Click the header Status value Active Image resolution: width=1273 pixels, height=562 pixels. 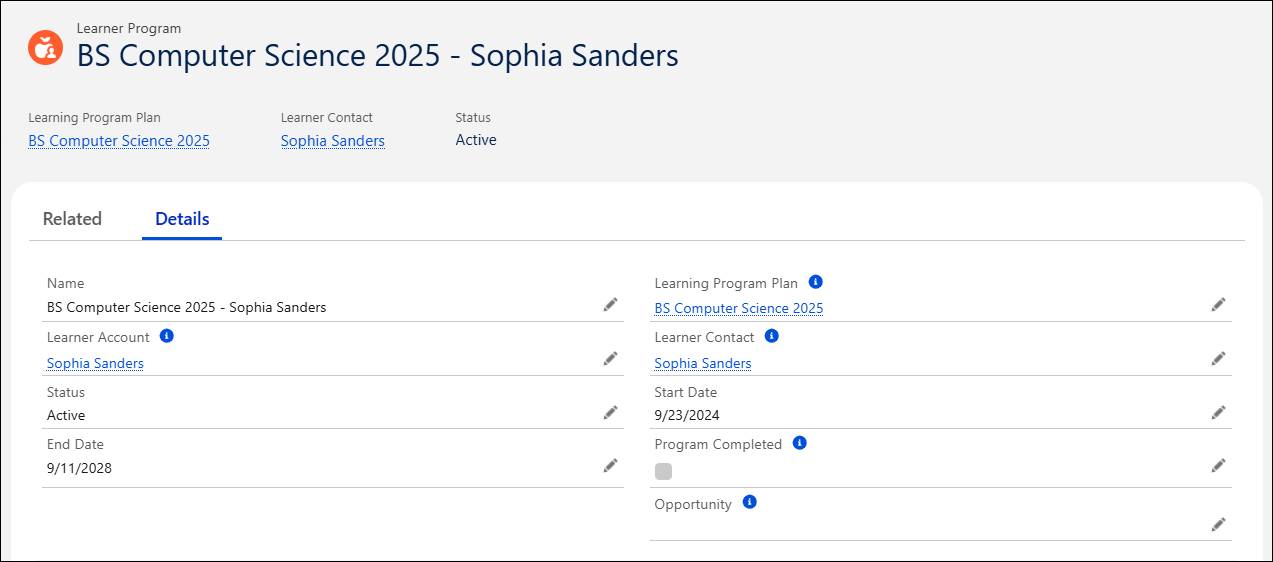point(476,140)
